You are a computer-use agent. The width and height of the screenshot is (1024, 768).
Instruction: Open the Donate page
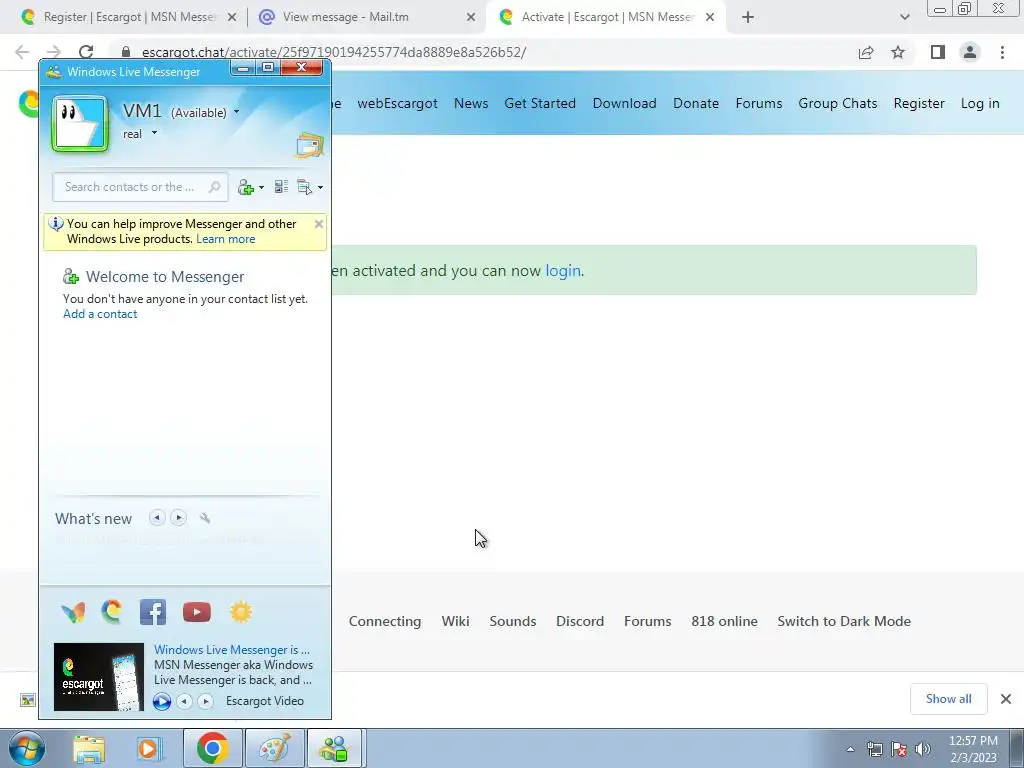[x=696, y=103]
